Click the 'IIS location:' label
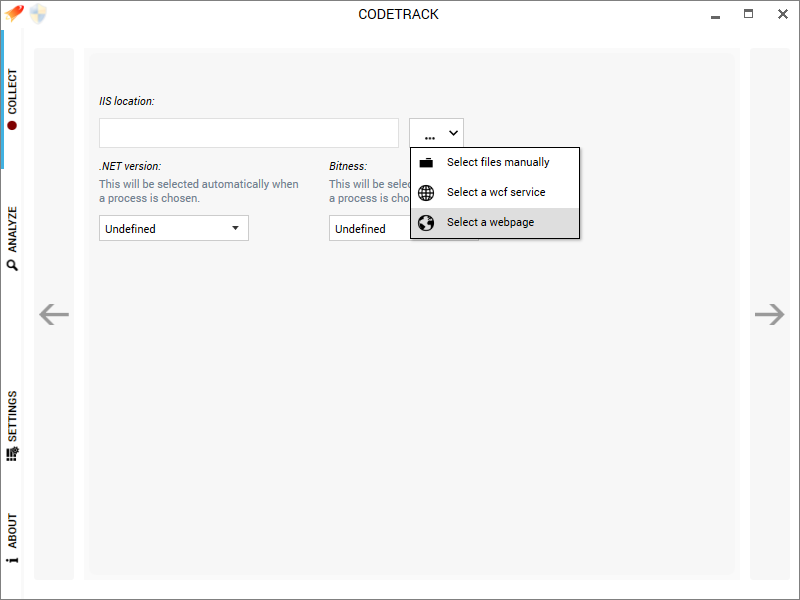 [127, 101]
